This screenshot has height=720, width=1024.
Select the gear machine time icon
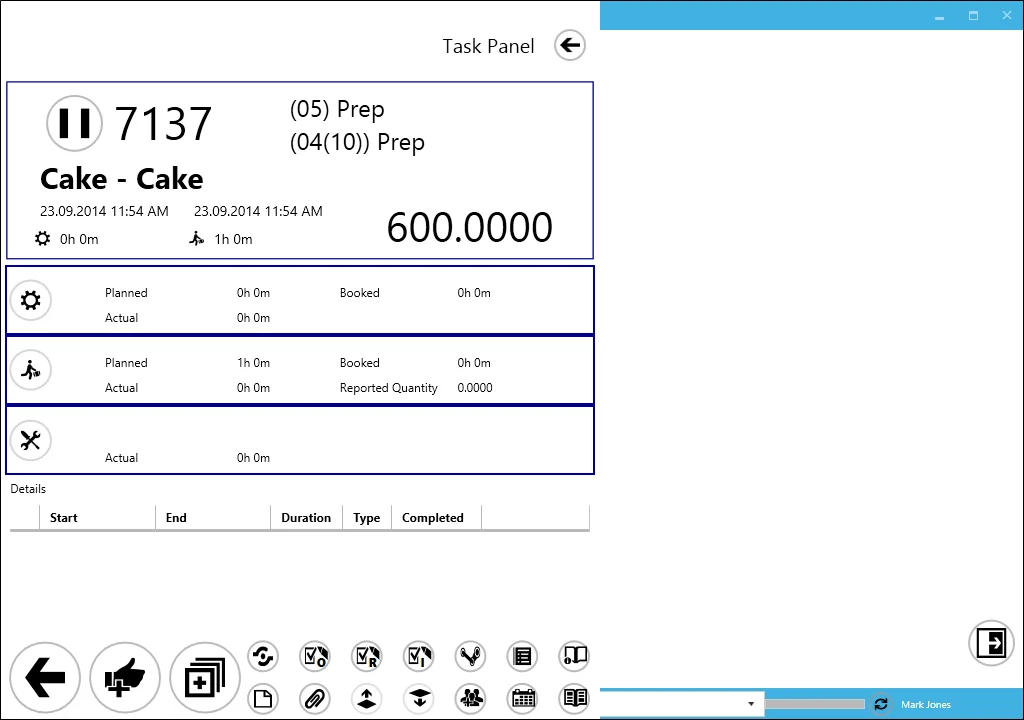coord(31,300)
